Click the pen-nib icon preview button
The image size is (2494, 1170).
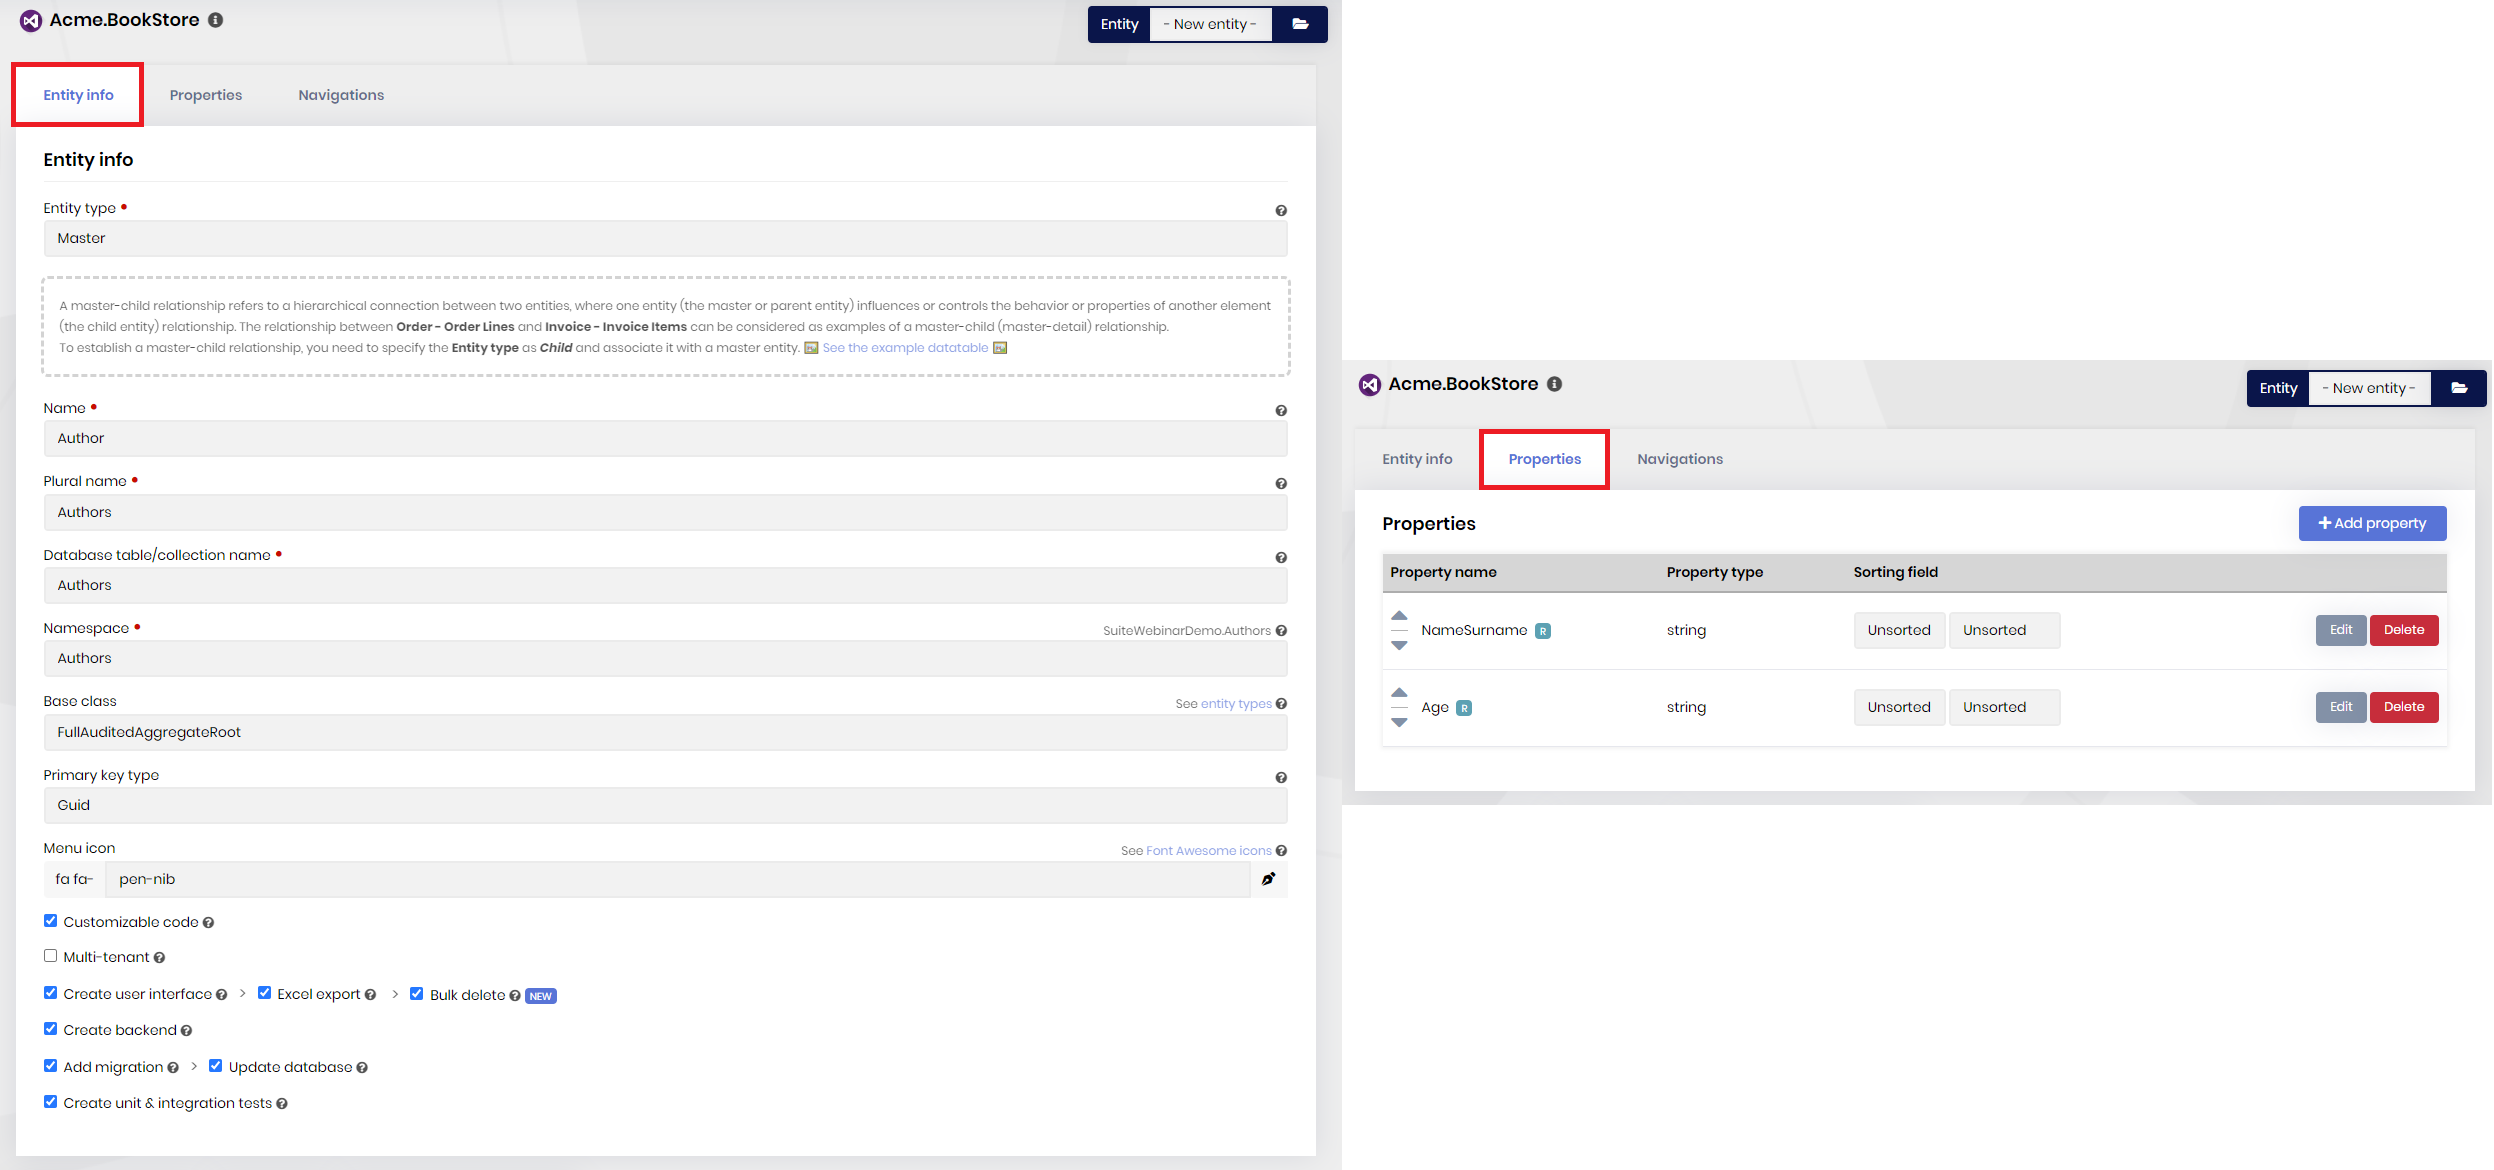[1269, 879]
